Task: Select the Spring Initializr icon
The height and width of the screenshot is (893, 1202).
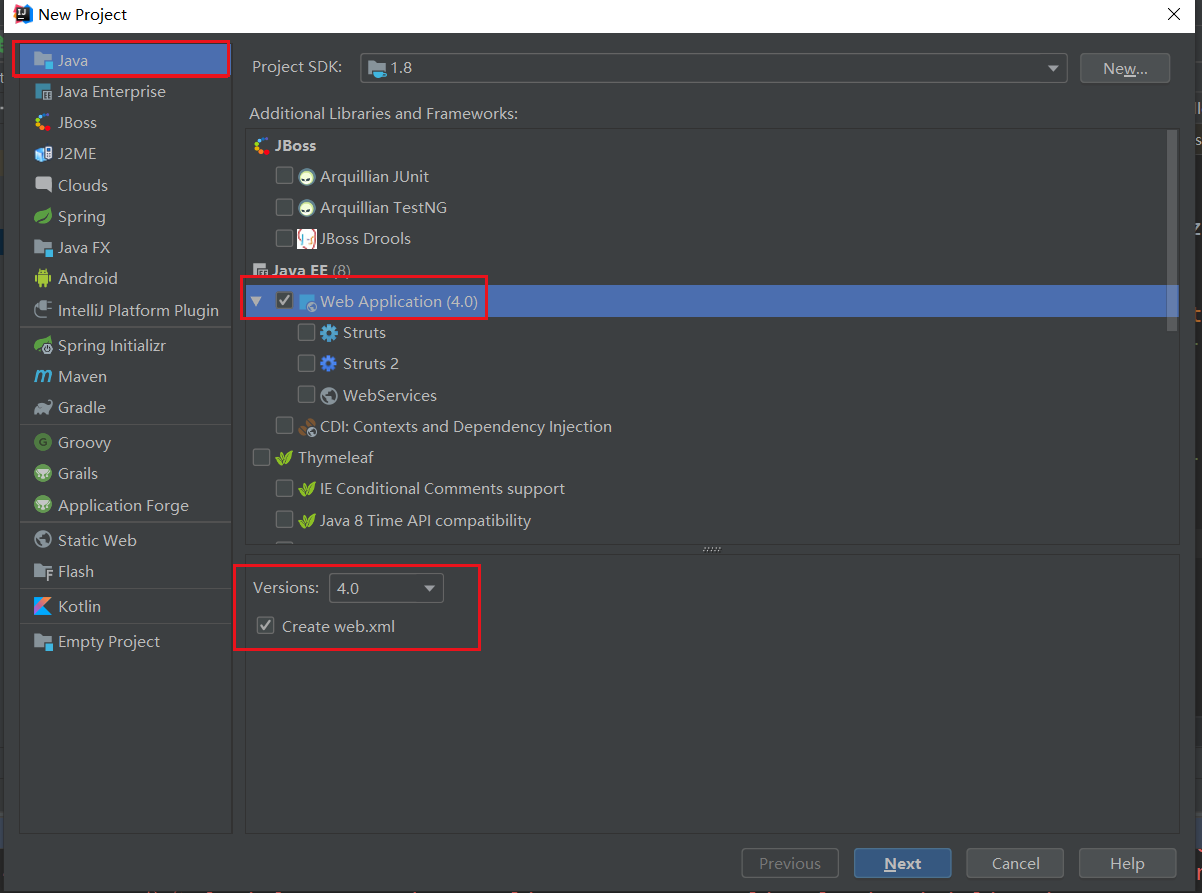Action: click(43, 345)
